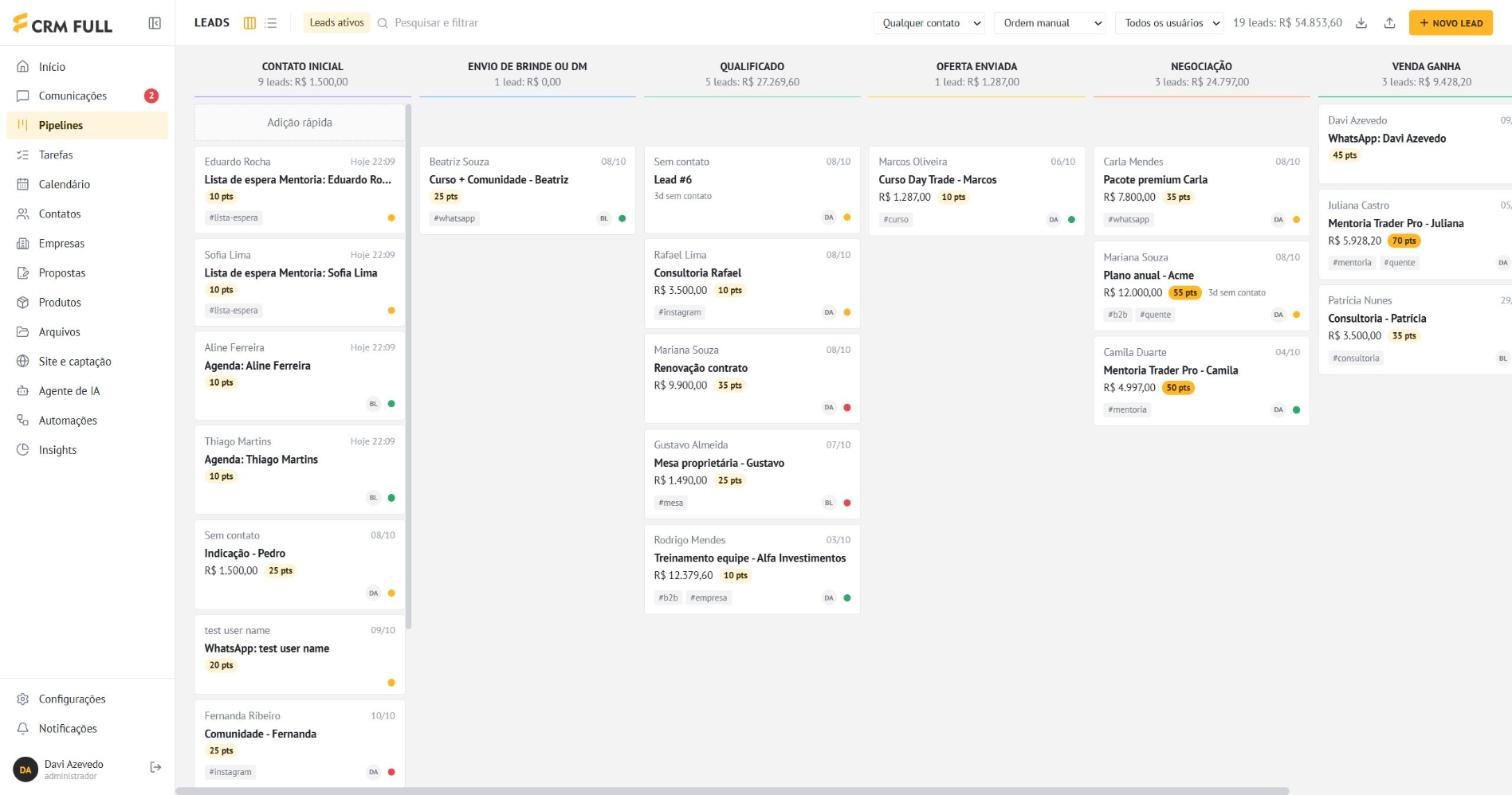The image size is (1512, 795).
Task: Click the upload leads icon
Action: 1389,23
